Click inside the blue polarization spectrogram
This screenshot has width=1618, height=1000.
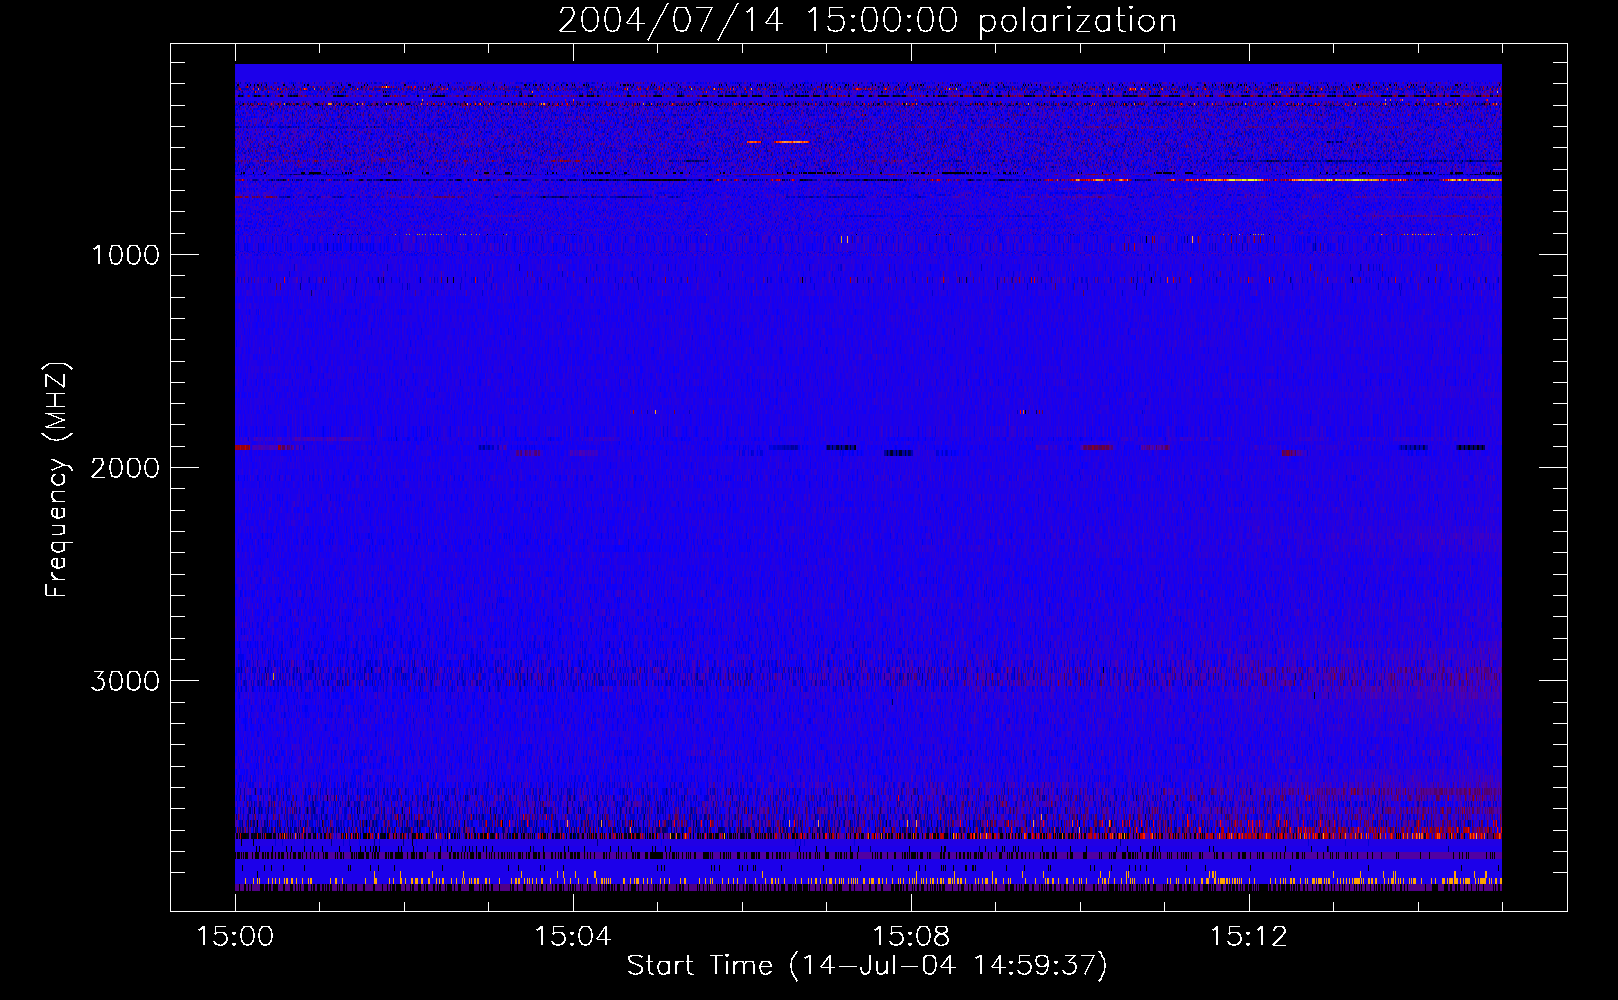pos(868,477)
